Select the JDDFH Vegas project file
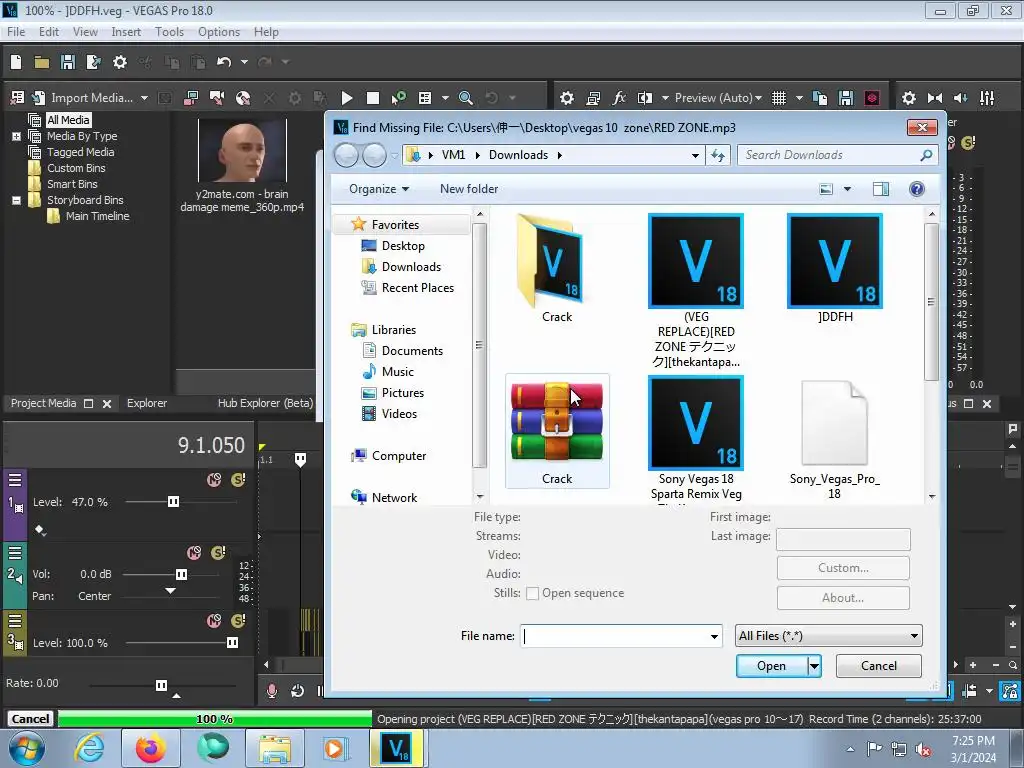Screen dimensions: 1024x768 [835, 270]
